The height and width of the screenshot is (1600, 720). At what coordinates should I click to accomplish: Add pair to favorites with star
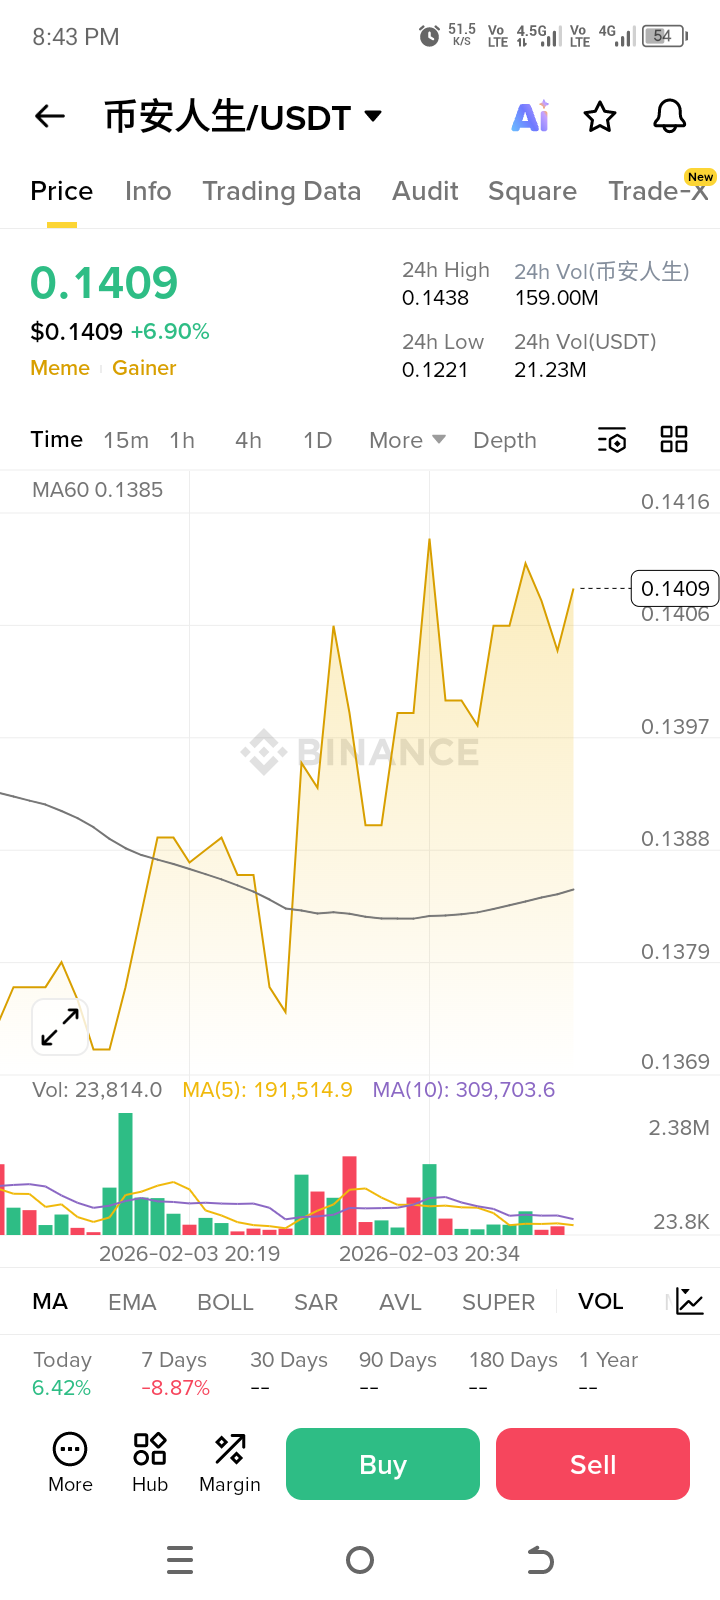[x=600, y=117]
